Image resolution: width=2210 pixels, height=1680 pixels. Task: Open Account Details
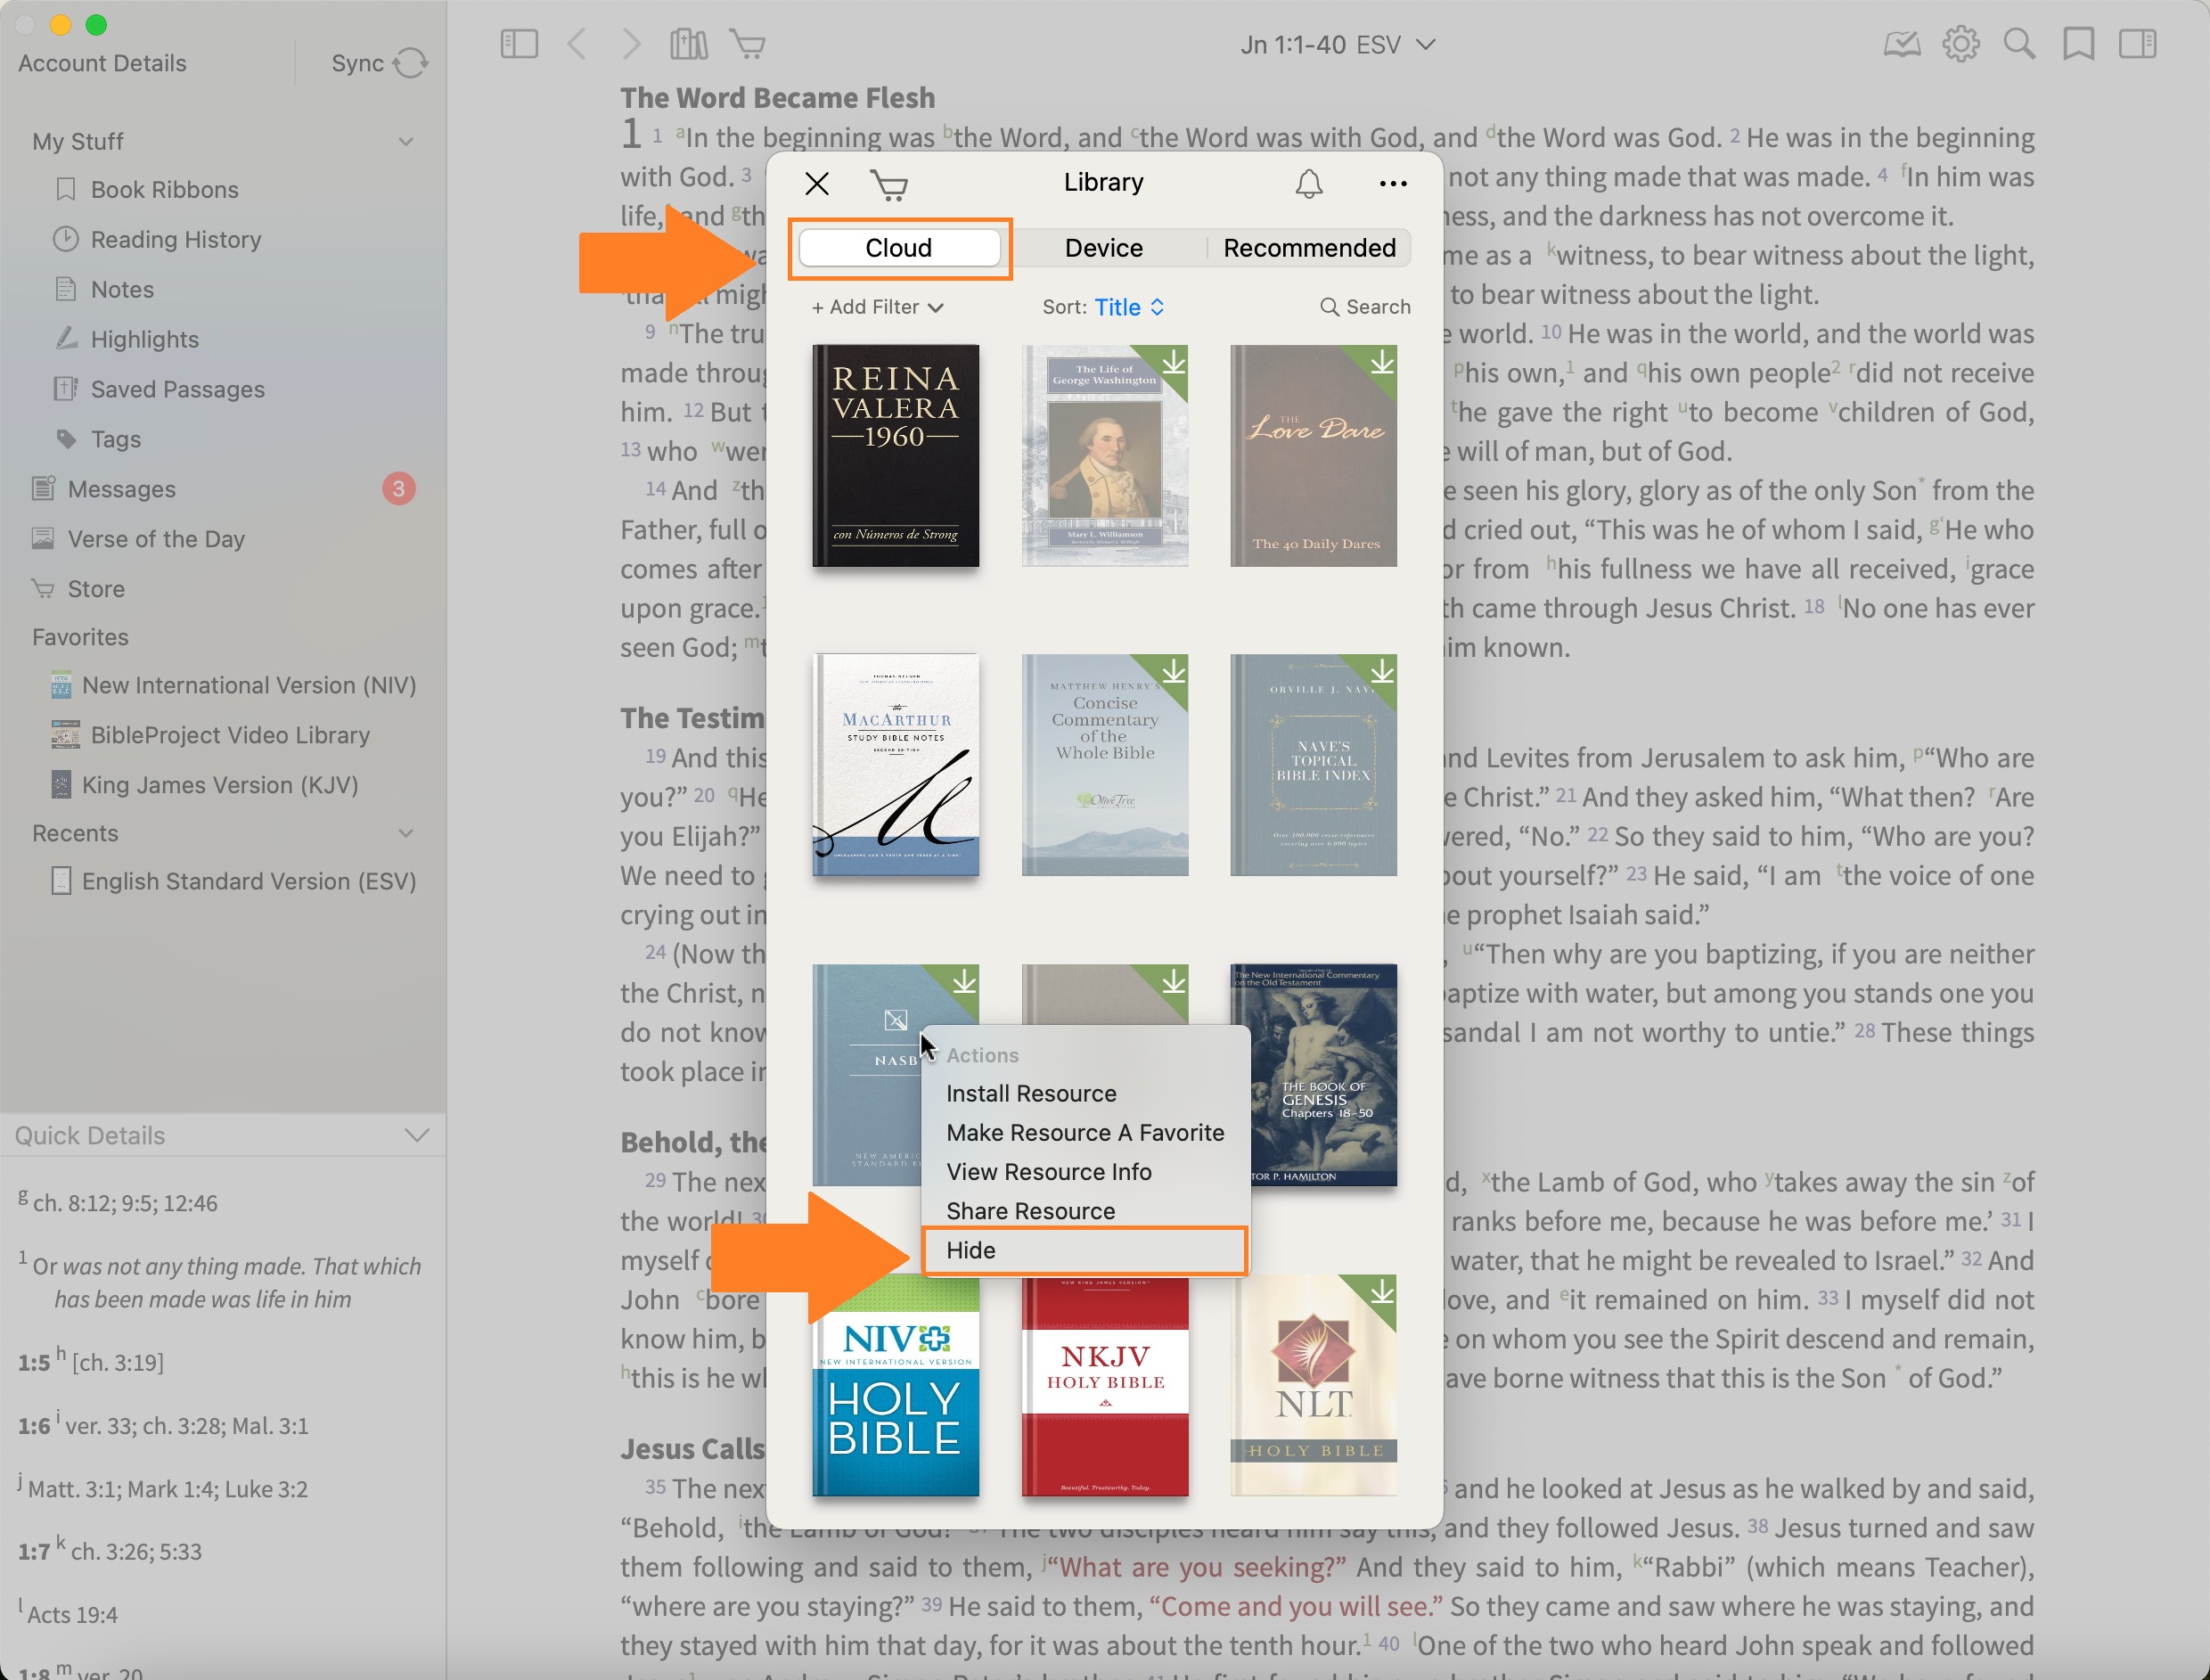click(102, 63)
